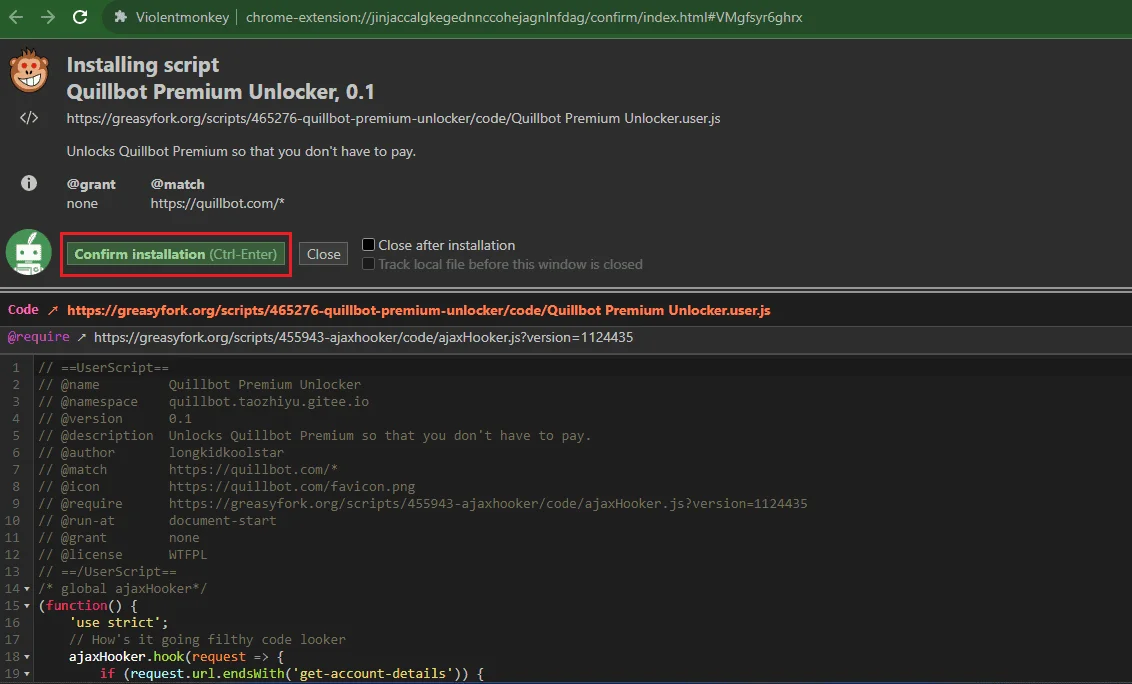The width and height of the screenshot is (1132, 684).
Task: Toggle Track local file before window closed
Action: pyautogui.click(x=368, y=264)
